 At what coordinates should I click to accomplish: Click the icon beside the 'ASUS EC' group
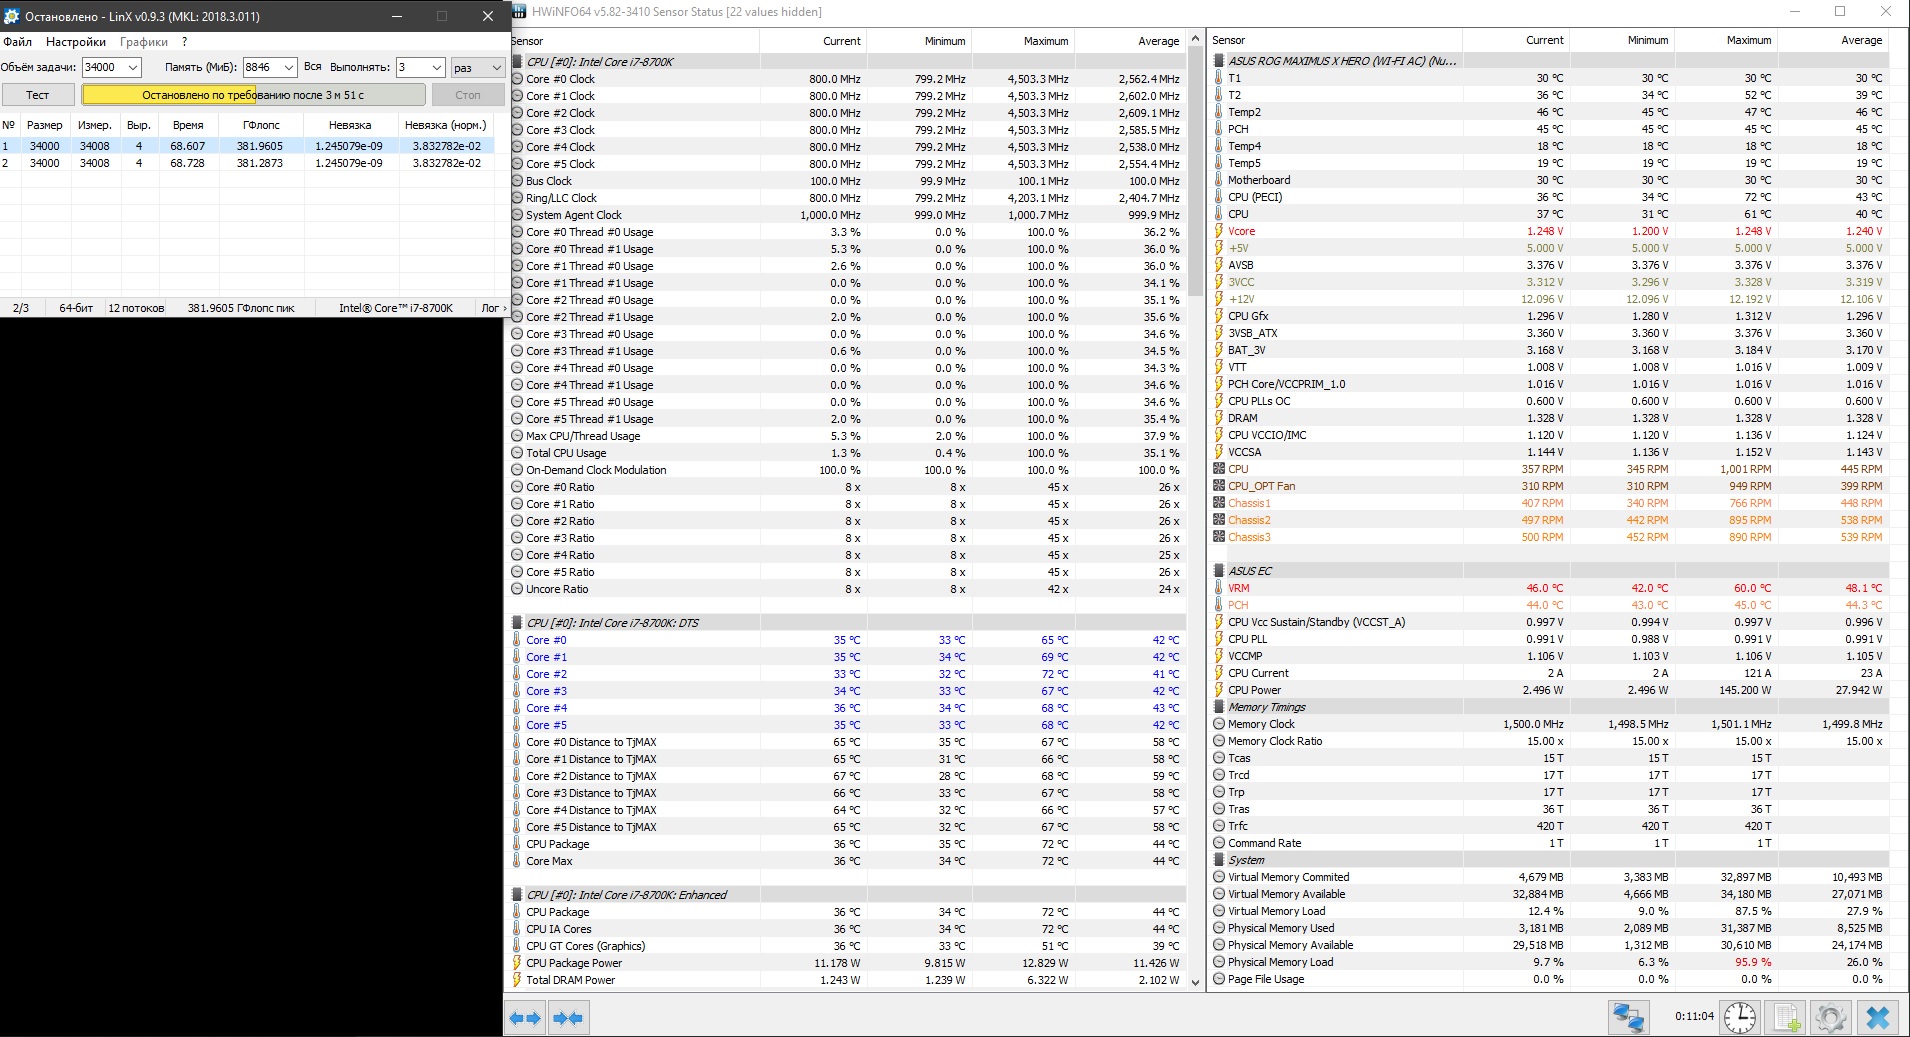1219,571
